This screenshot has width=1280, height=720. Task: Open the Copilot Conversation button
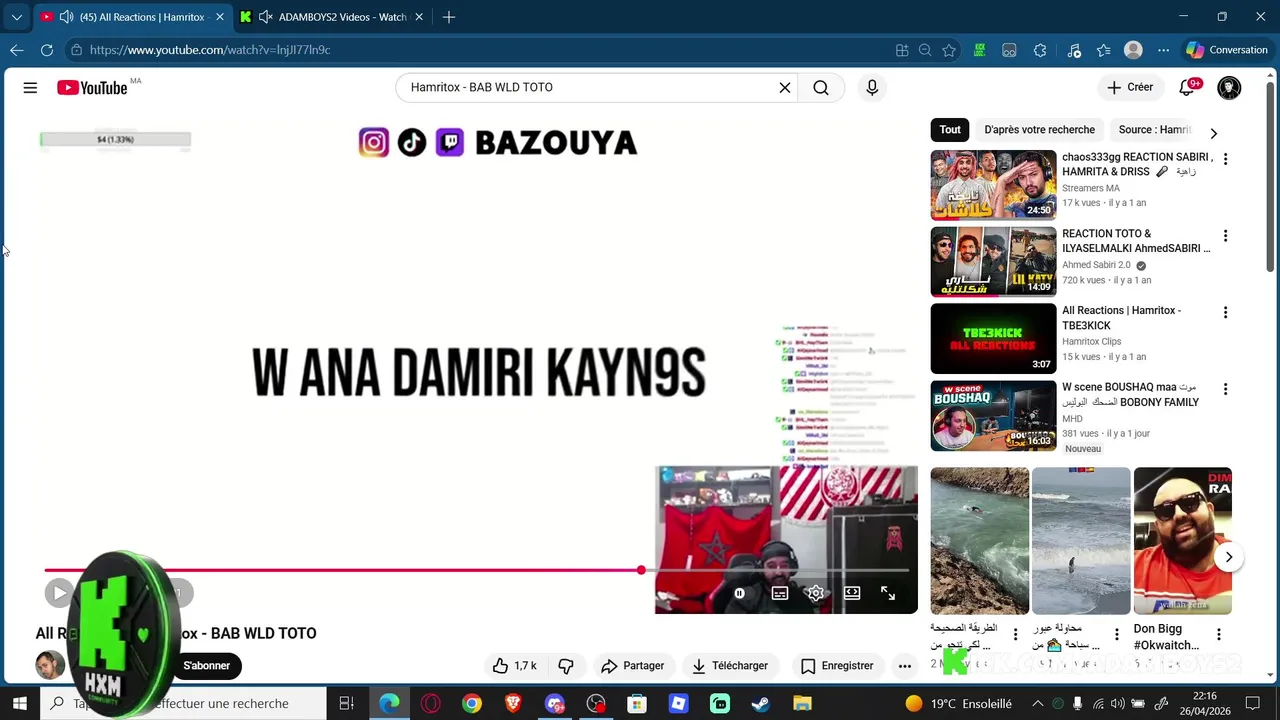pyautogui.click(x=1226, y=50)
